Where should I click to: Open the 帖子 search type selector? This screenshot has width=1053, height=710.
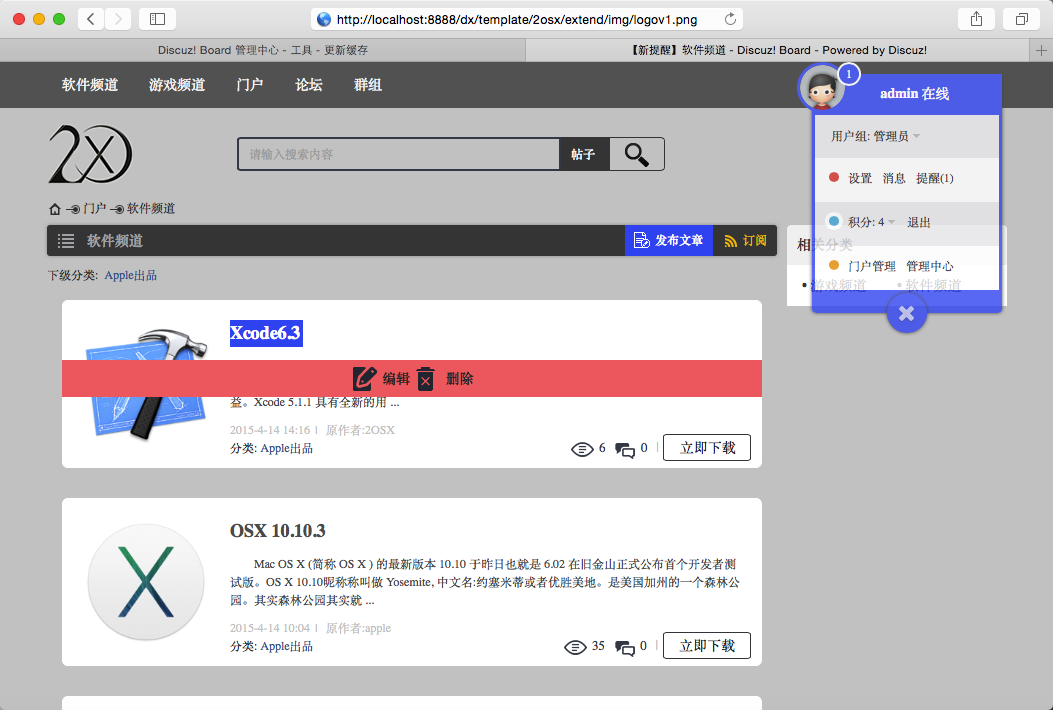coord(584,154)
